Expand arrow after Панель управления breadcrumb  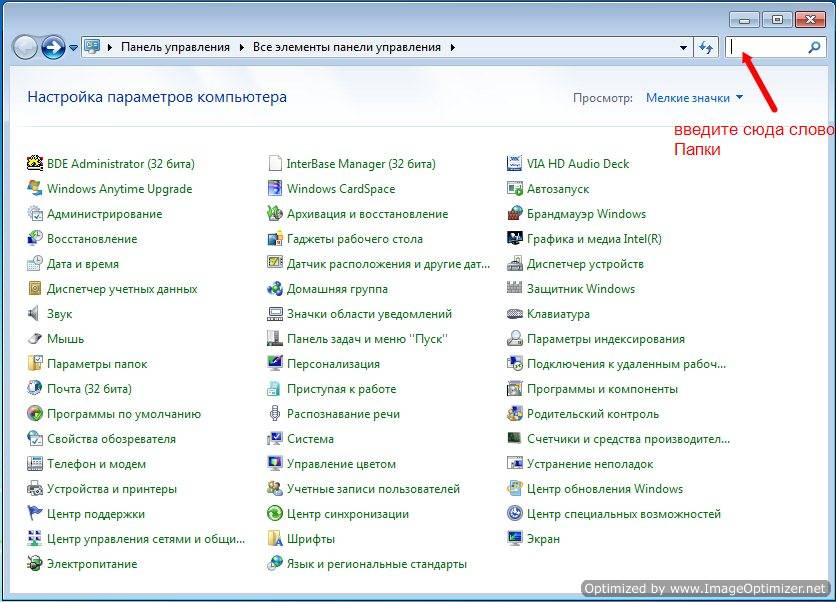(241, 47)
